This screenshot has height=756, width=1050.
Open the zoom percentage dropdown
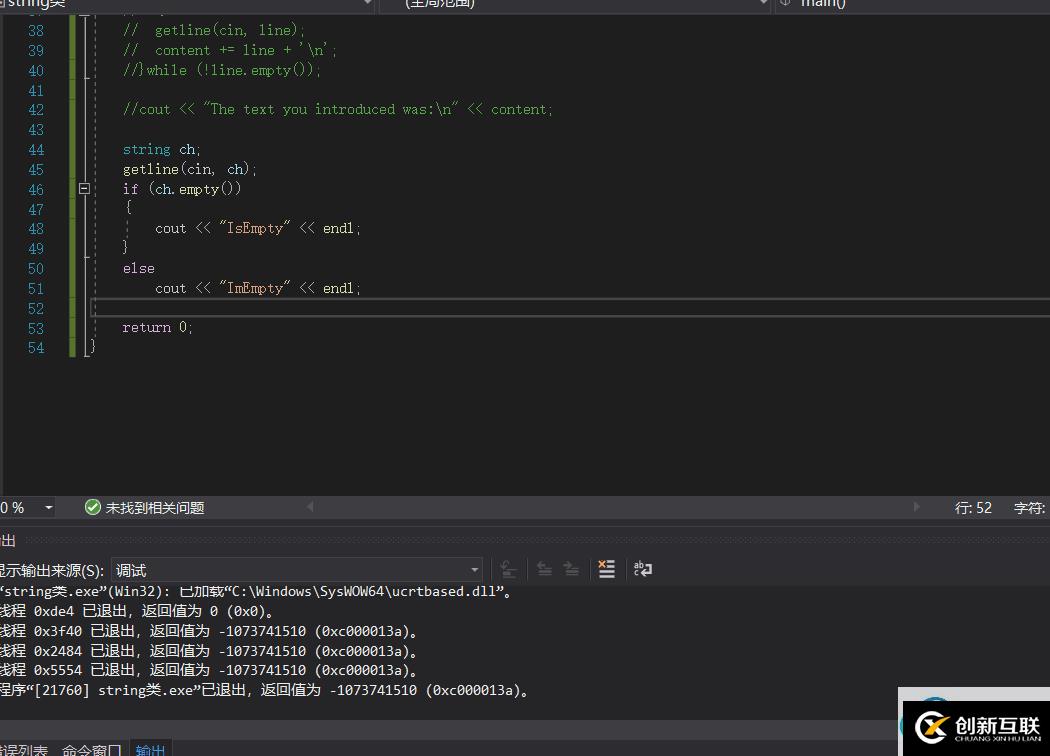[48, 508]
